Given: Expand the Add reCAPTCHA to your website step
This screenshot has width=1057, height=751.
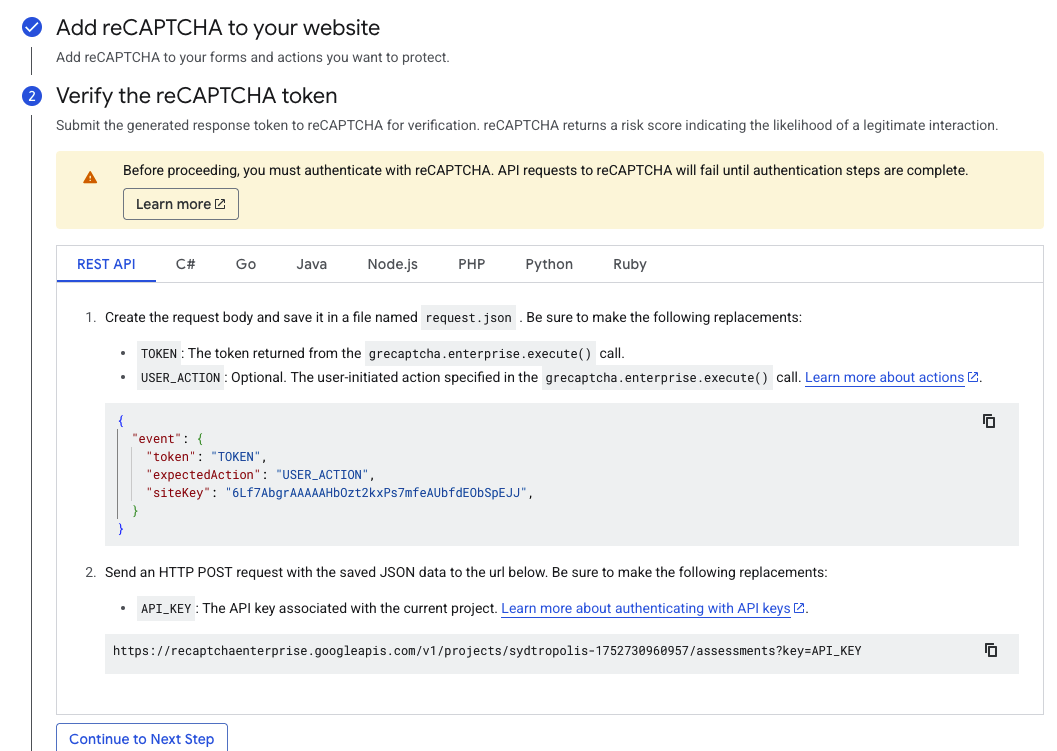Looking at the screenshot, I should [x=218, y=28].
